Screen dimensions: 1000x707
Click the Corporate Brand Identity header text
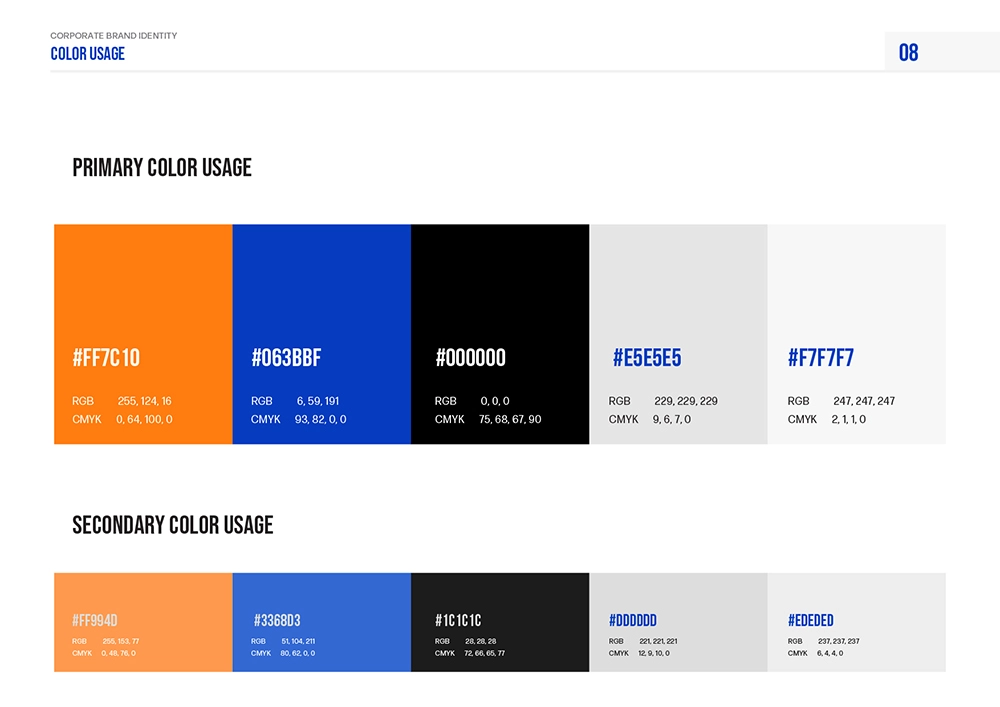114,36
